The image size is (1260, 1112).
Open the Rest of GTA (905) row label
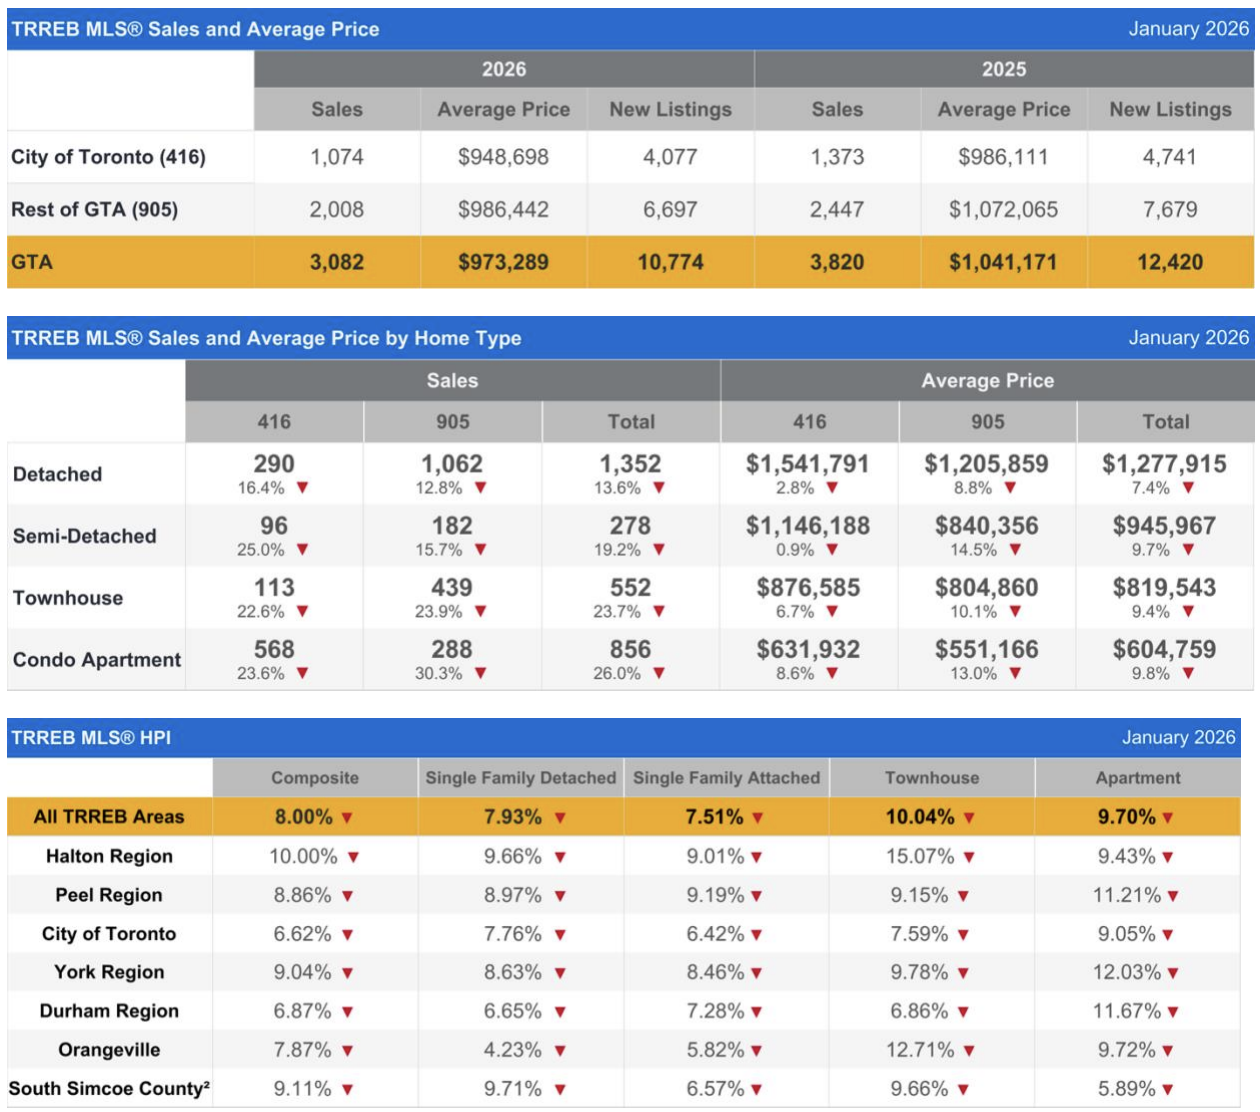pos(94,210)
